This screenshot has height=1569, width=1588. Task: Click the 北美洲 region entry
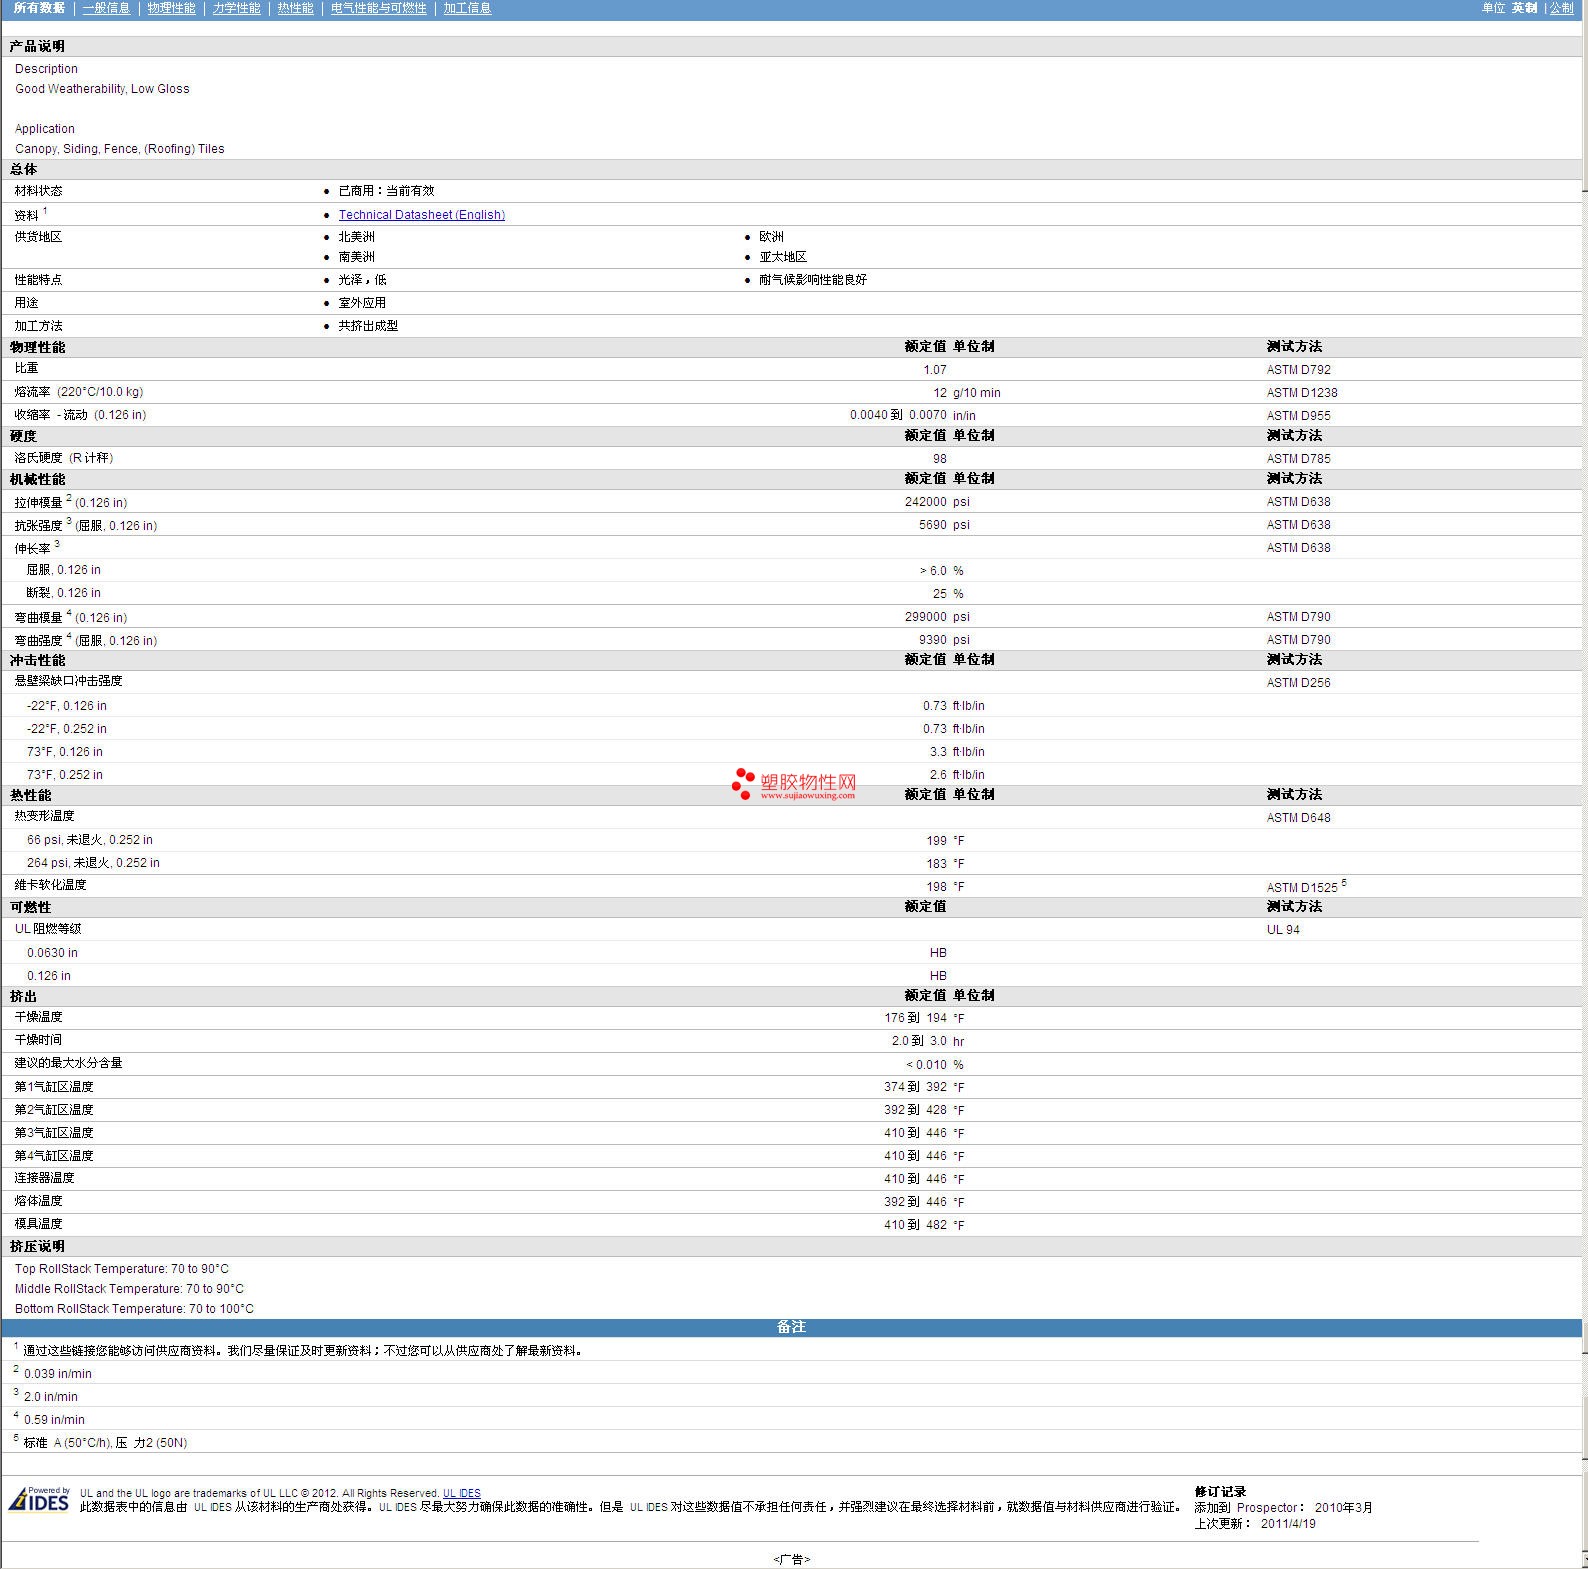(356, 237)
